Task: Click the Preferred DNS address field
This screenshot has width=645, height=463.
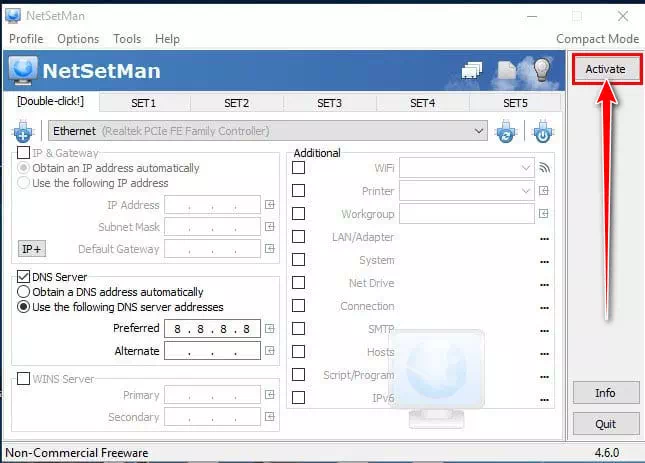Action: [212, 329]
